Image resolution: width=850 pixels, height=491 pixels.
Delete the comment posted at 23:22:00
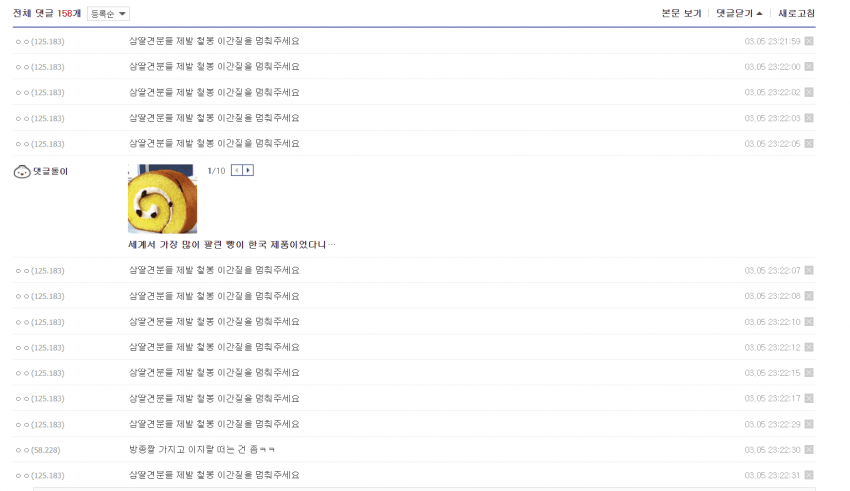809,67
